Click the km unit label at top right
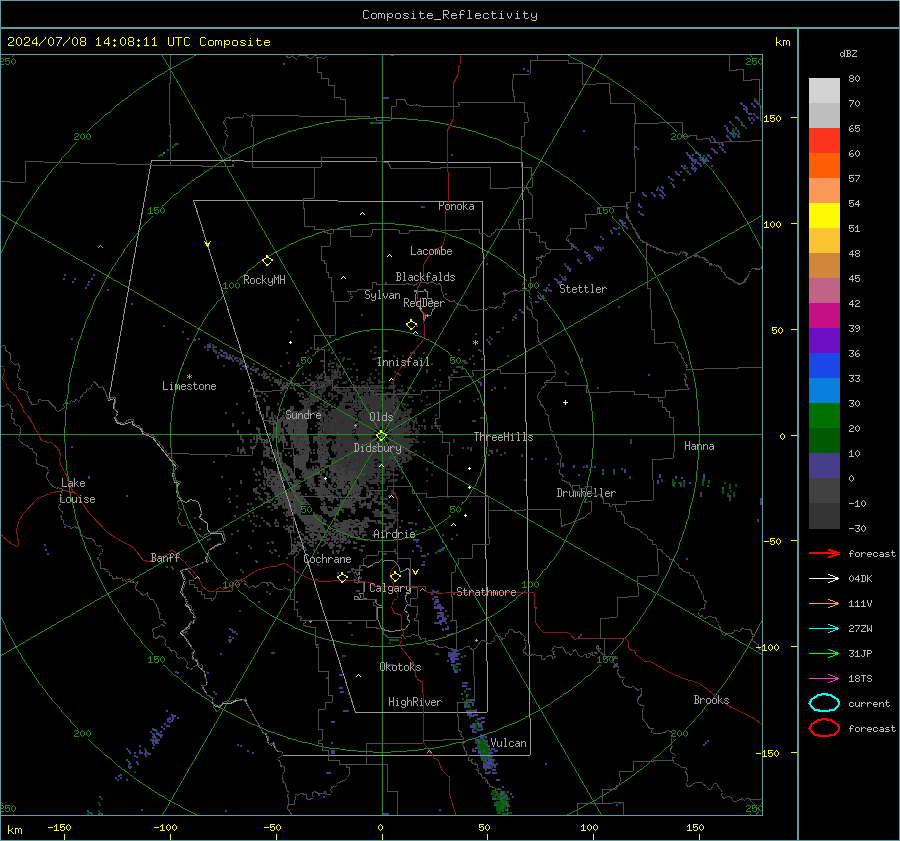 [782, 42]
